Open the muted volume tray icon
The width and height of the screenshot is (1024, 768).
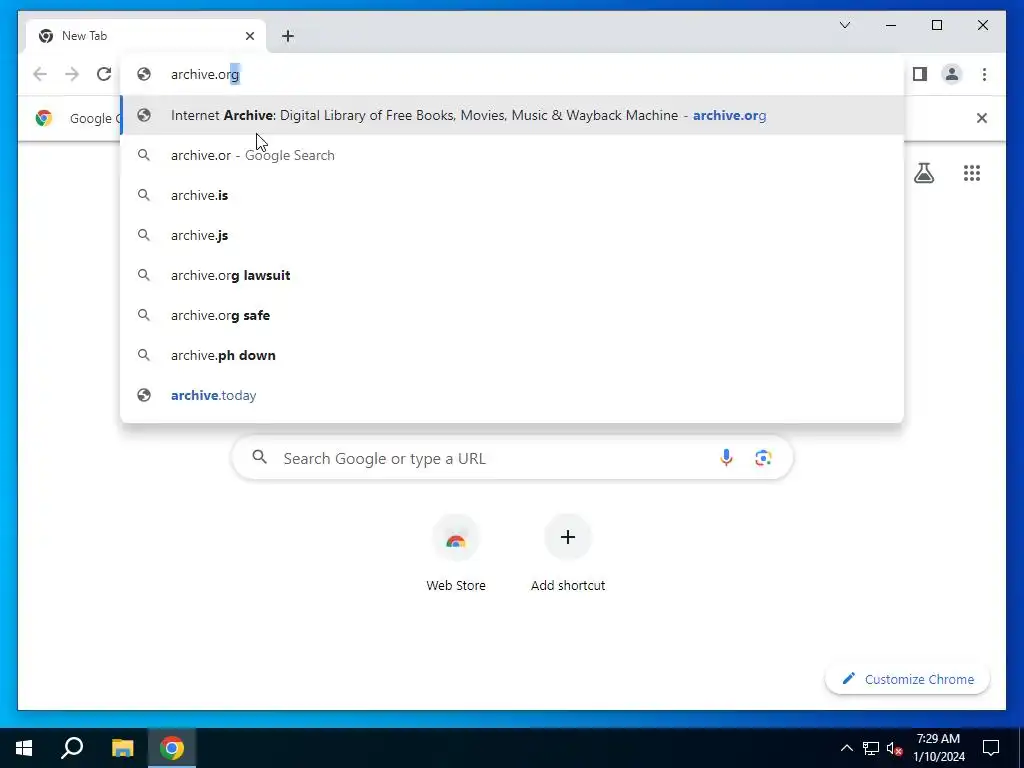click(894, 748)
